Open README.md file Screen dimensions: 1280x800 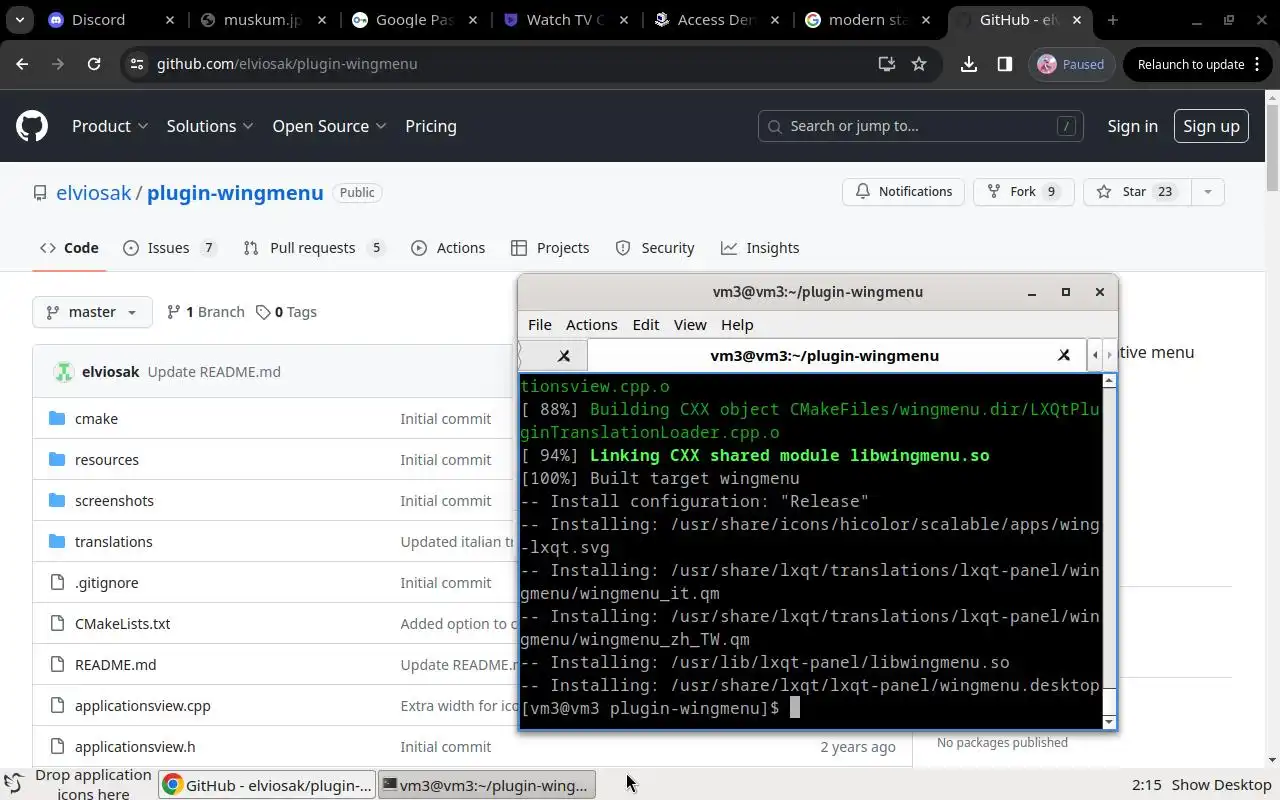(x=116, y=665)
